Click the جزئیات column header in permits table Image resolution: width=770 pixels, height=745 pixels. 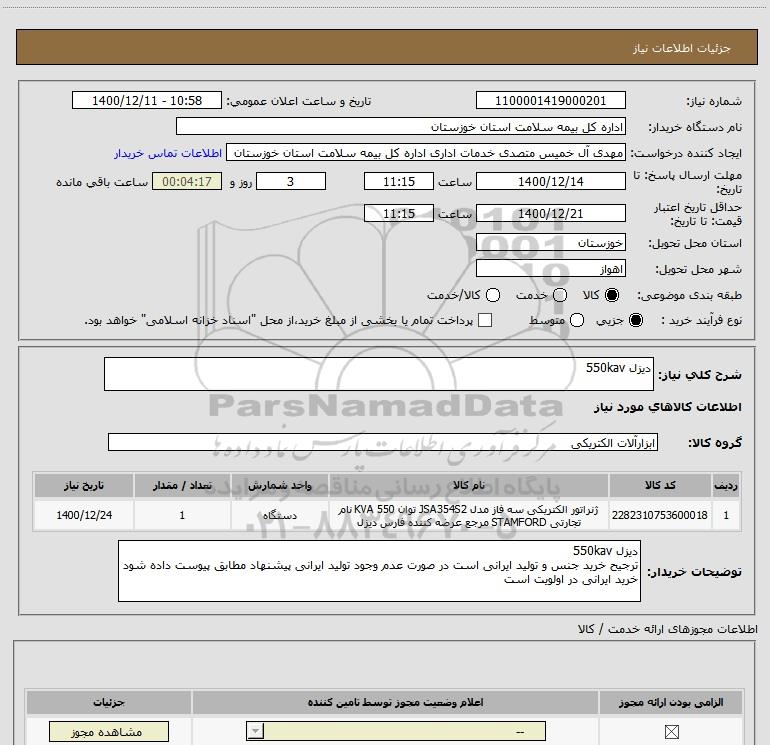click(109, 703)
